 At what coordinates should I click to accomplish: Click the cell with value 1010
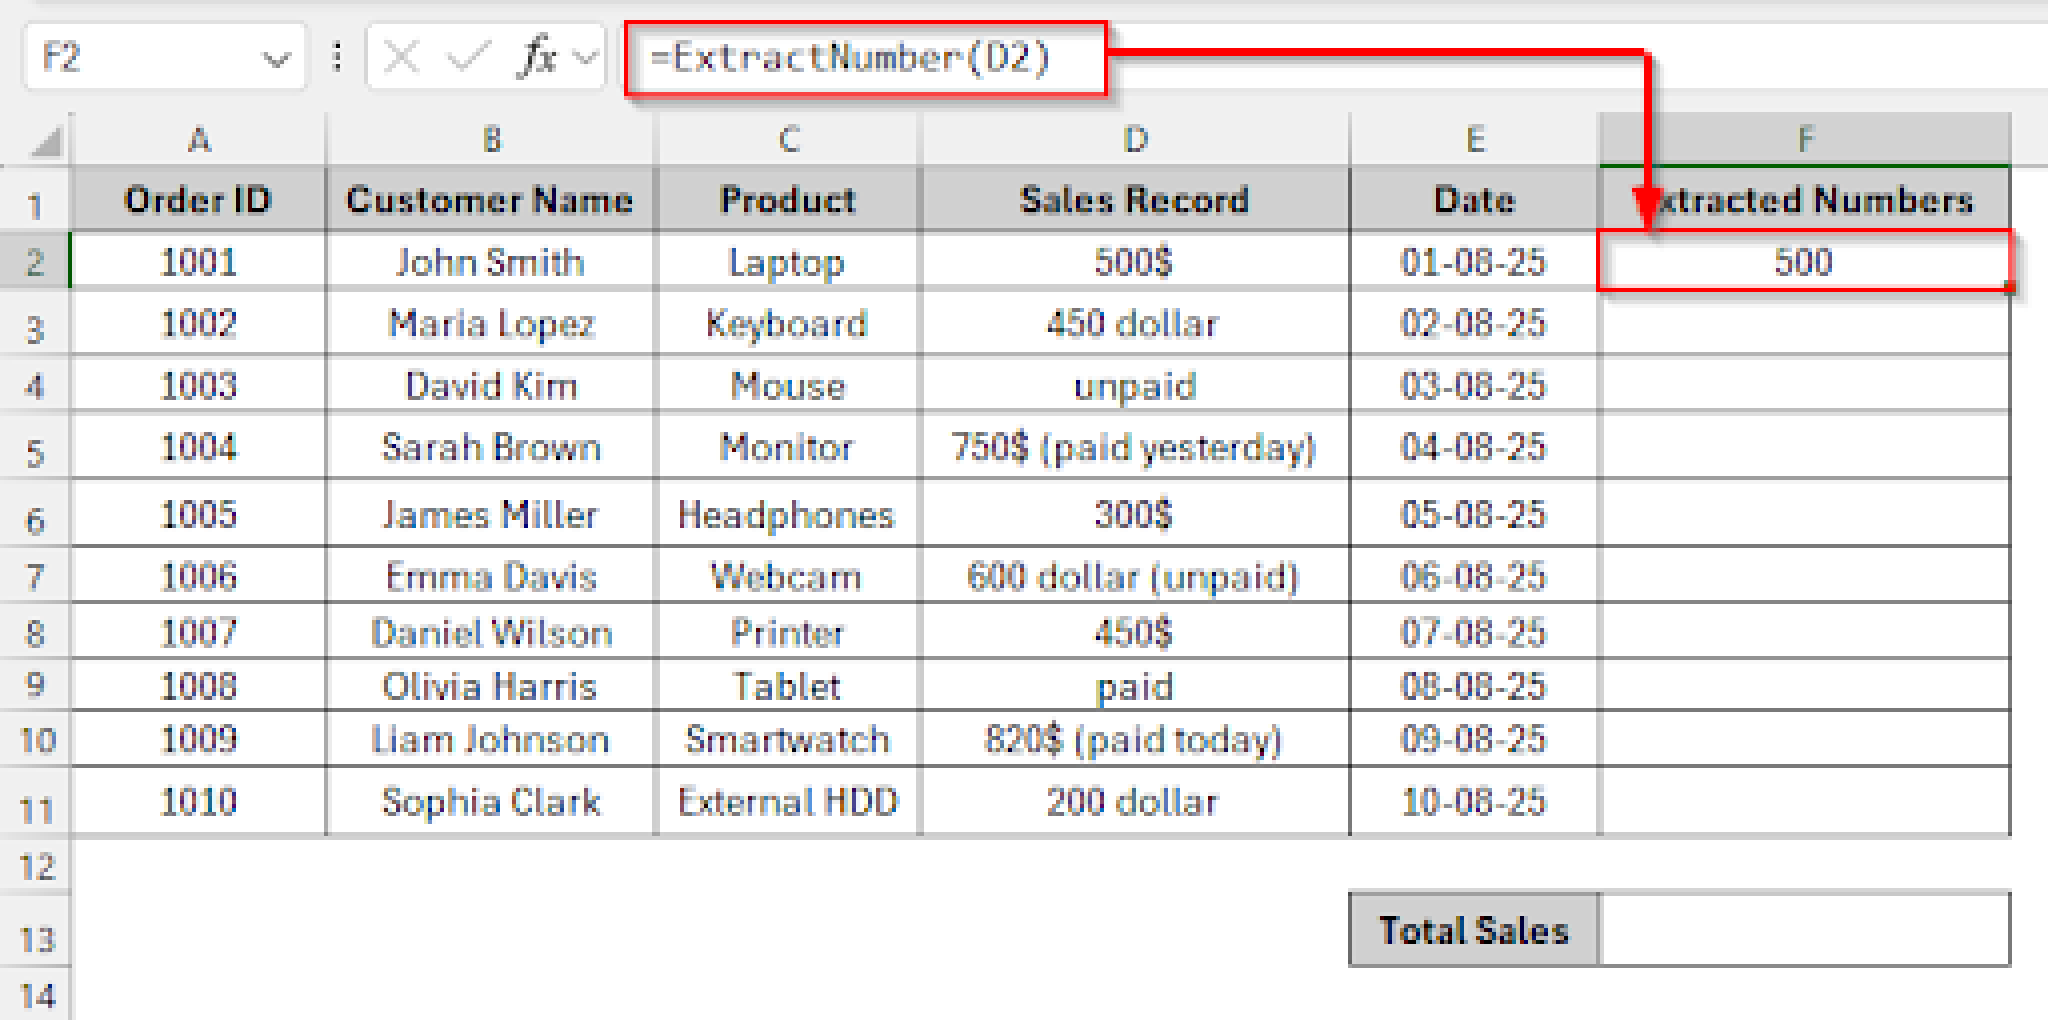click(x=198, y=800)
